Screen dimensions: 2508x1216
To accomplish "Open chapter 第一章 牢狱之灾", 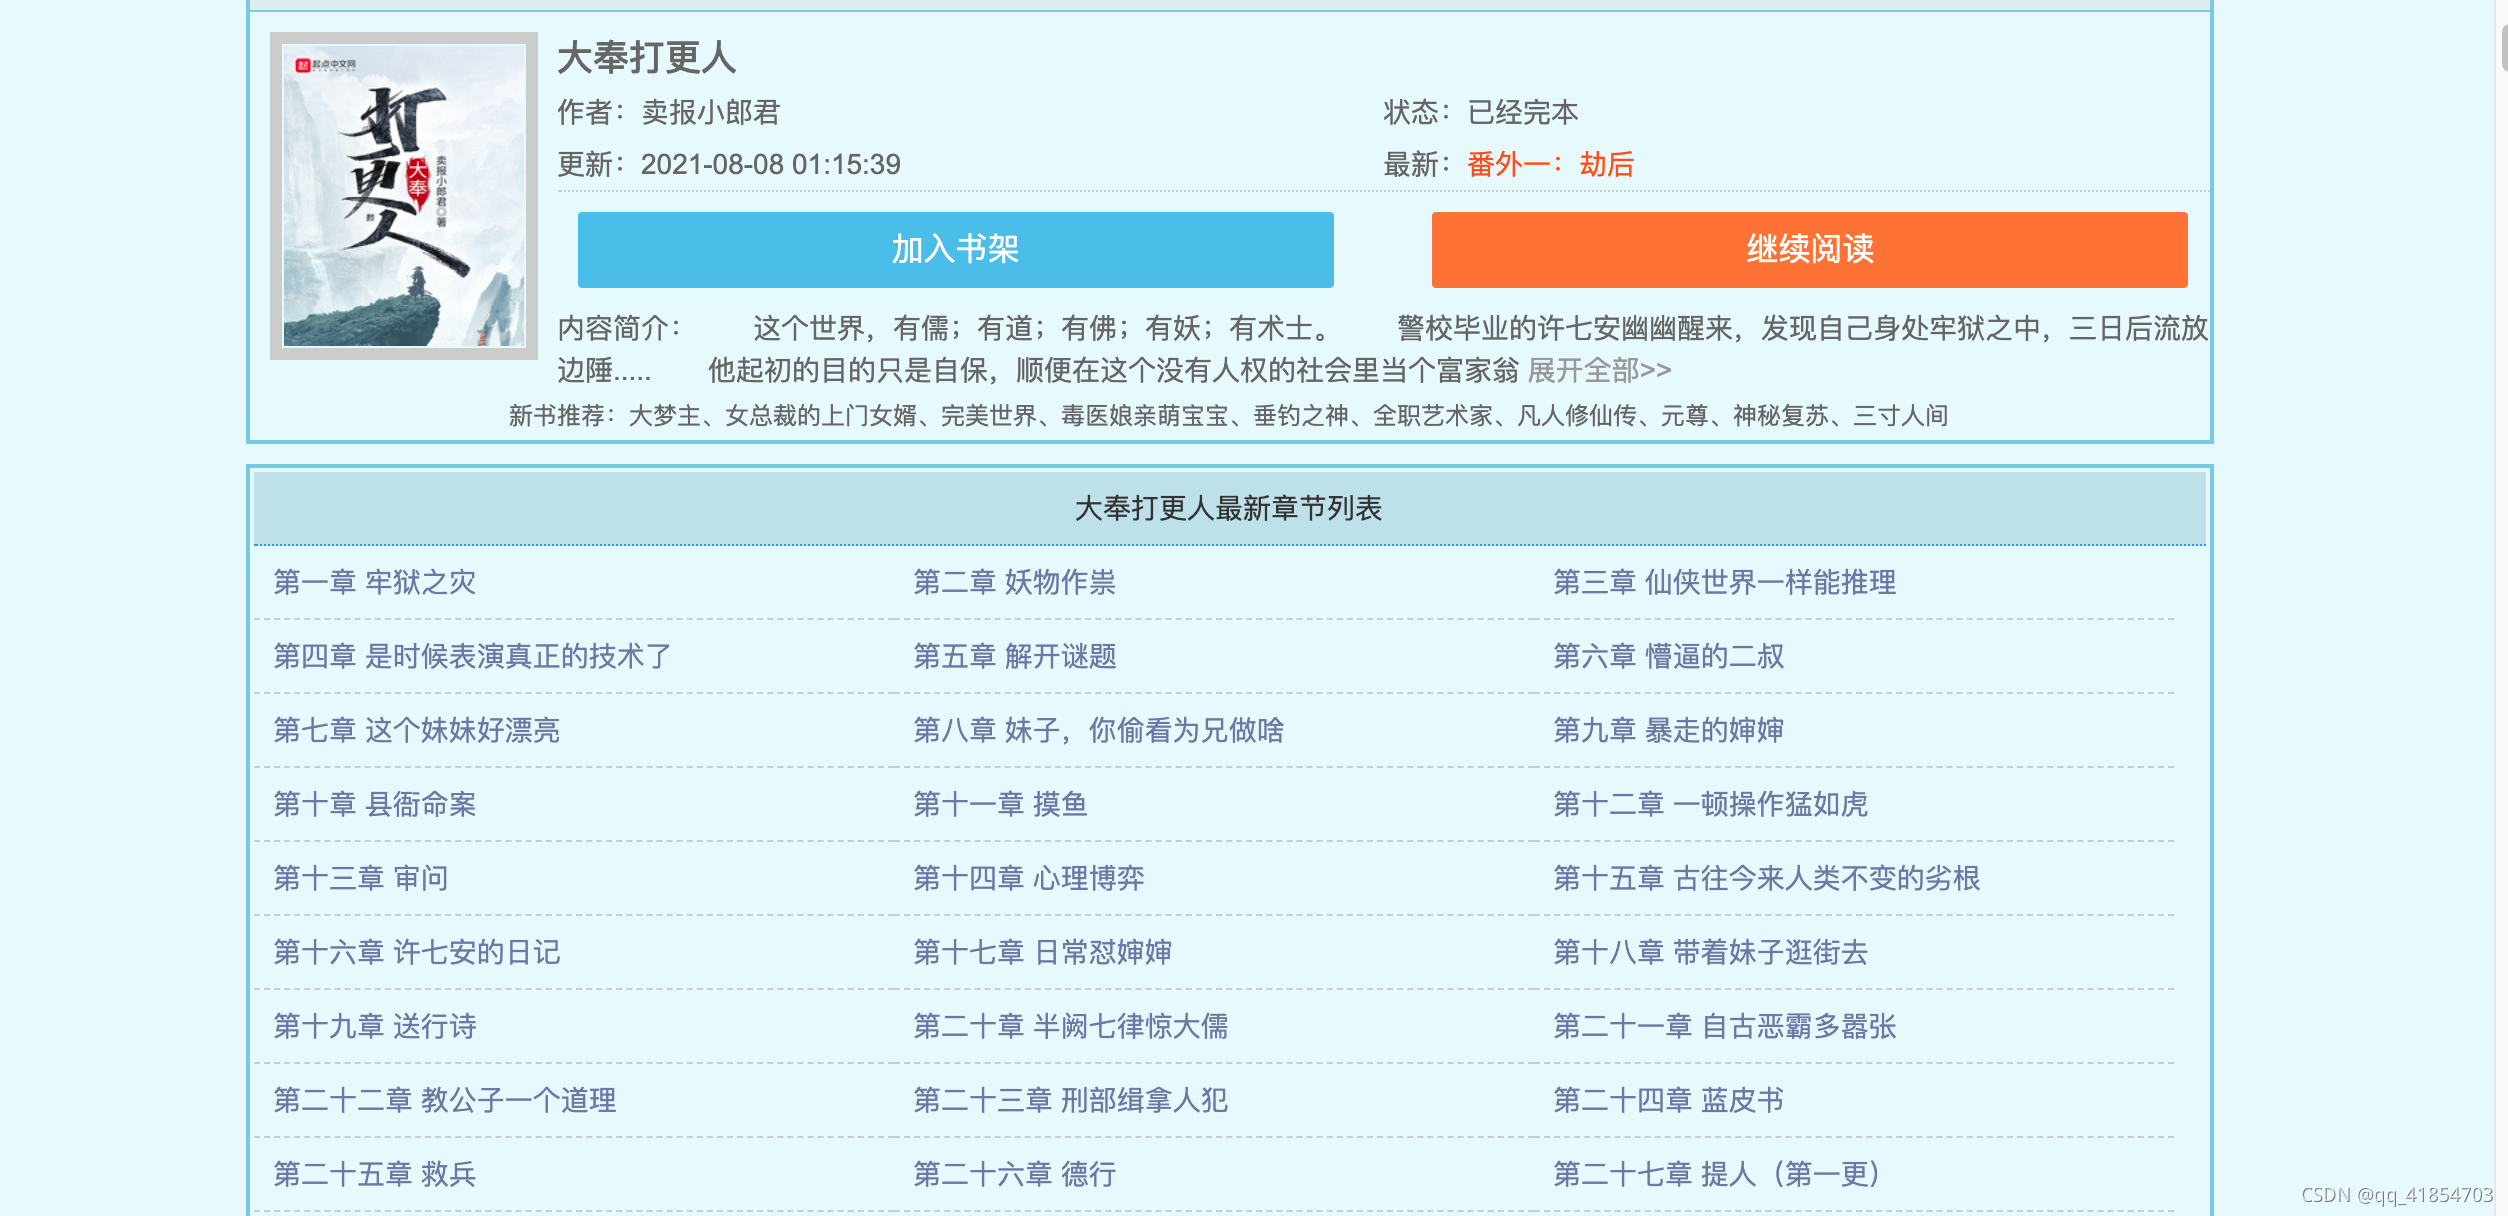I will pos(375,582).
